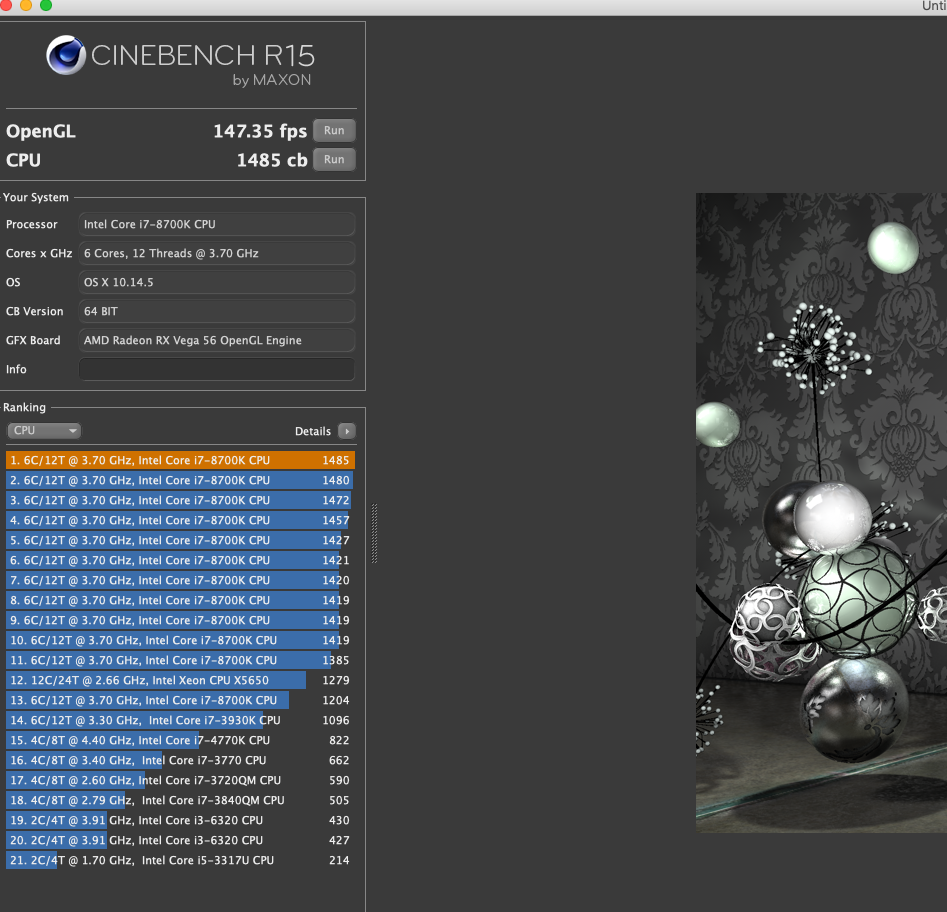Click the GFX Board field
947x912 pixels.
click(x=216, y=340)
